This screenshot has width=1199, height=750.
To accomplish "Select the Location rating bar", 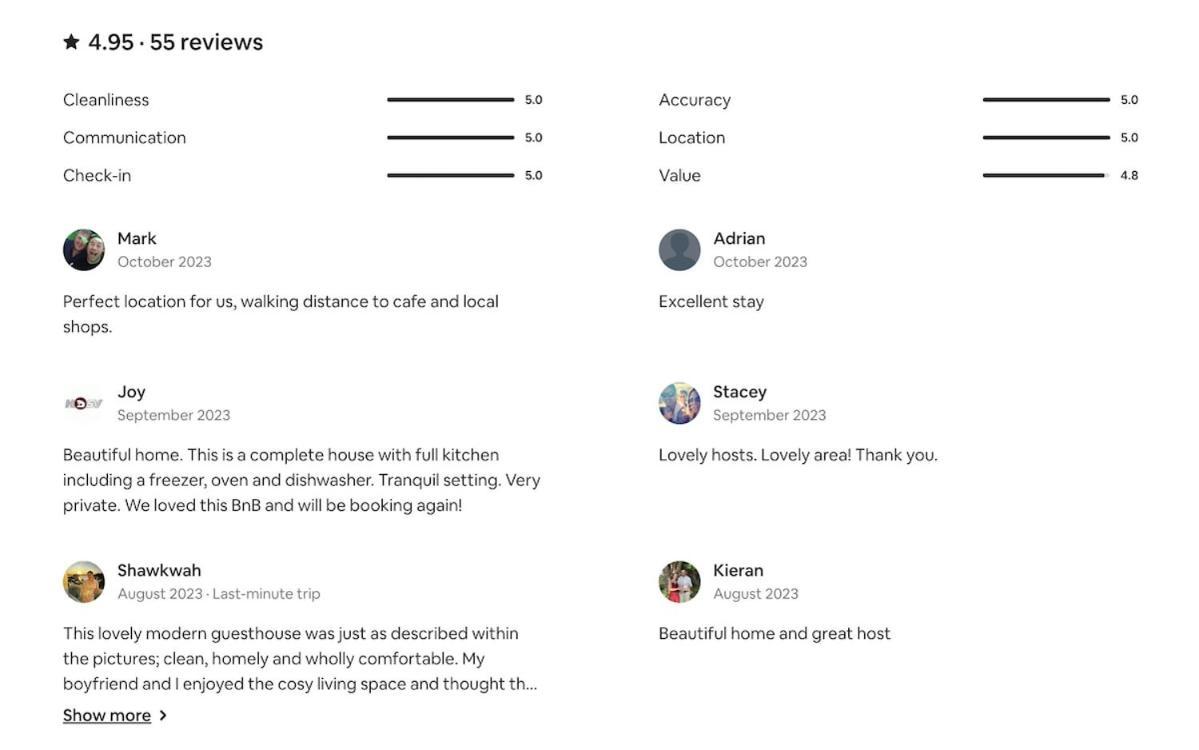I will pos(1046,138).
